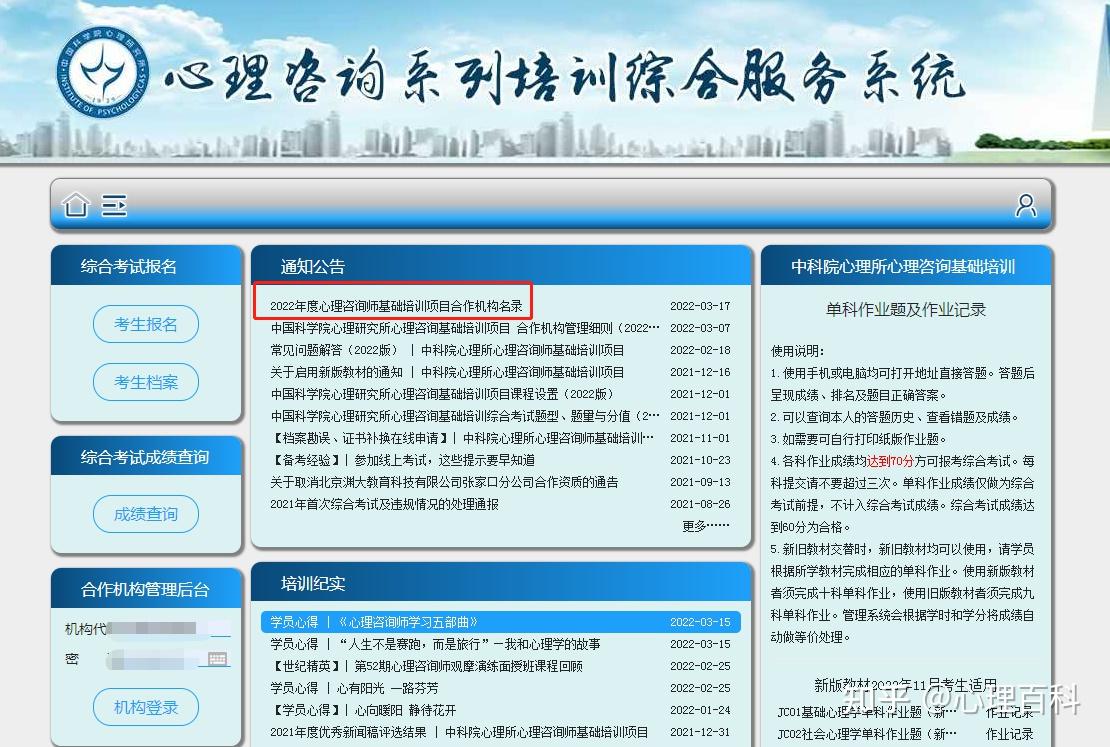The width and height of the screenshot is (1110, 747).
Task: Open 学员心得《心理咨询师学习五部曲》 article
Action: (374, 622)
